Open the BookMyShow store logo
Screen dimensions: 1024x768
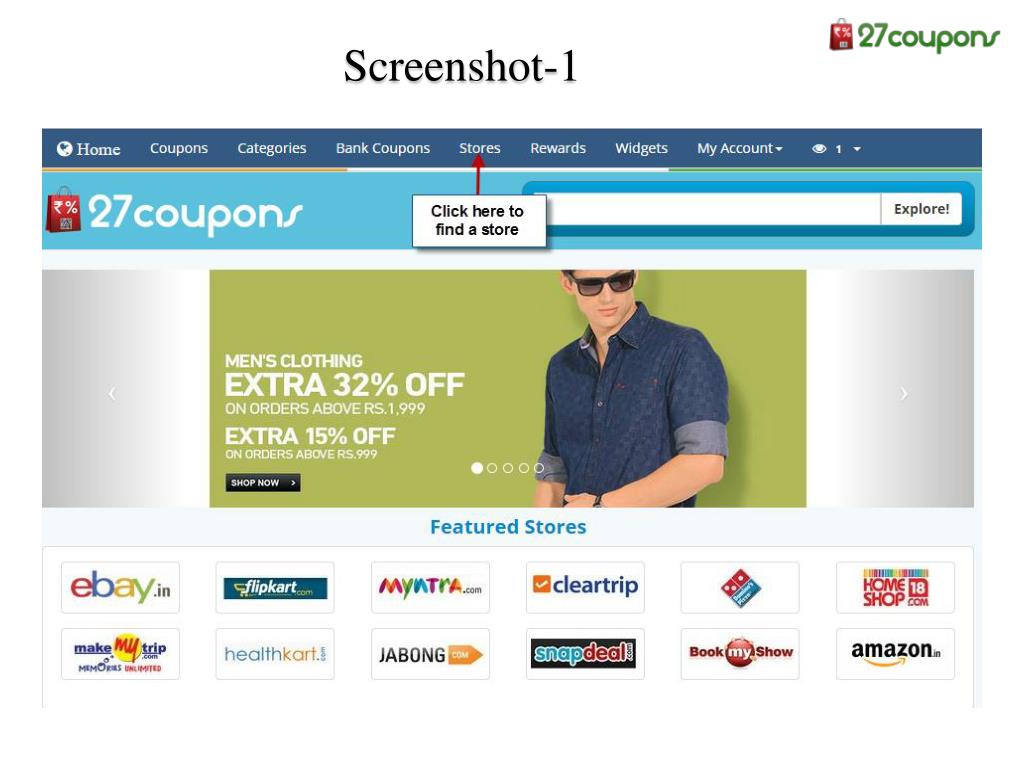pyautogui.click(x=740, y=654)
